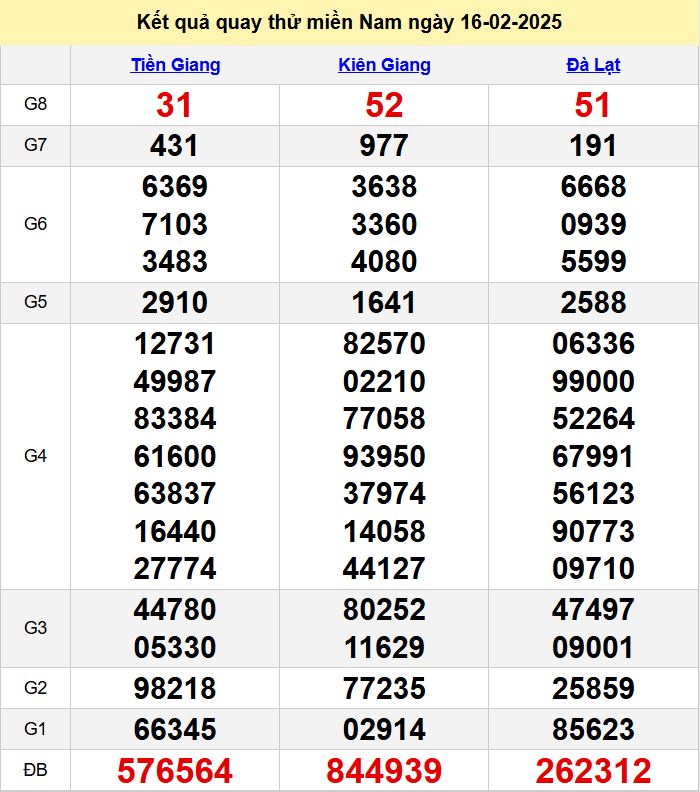Click G7 number 431
The width and height of the screenshot is (700, 792).
point(174,146)
